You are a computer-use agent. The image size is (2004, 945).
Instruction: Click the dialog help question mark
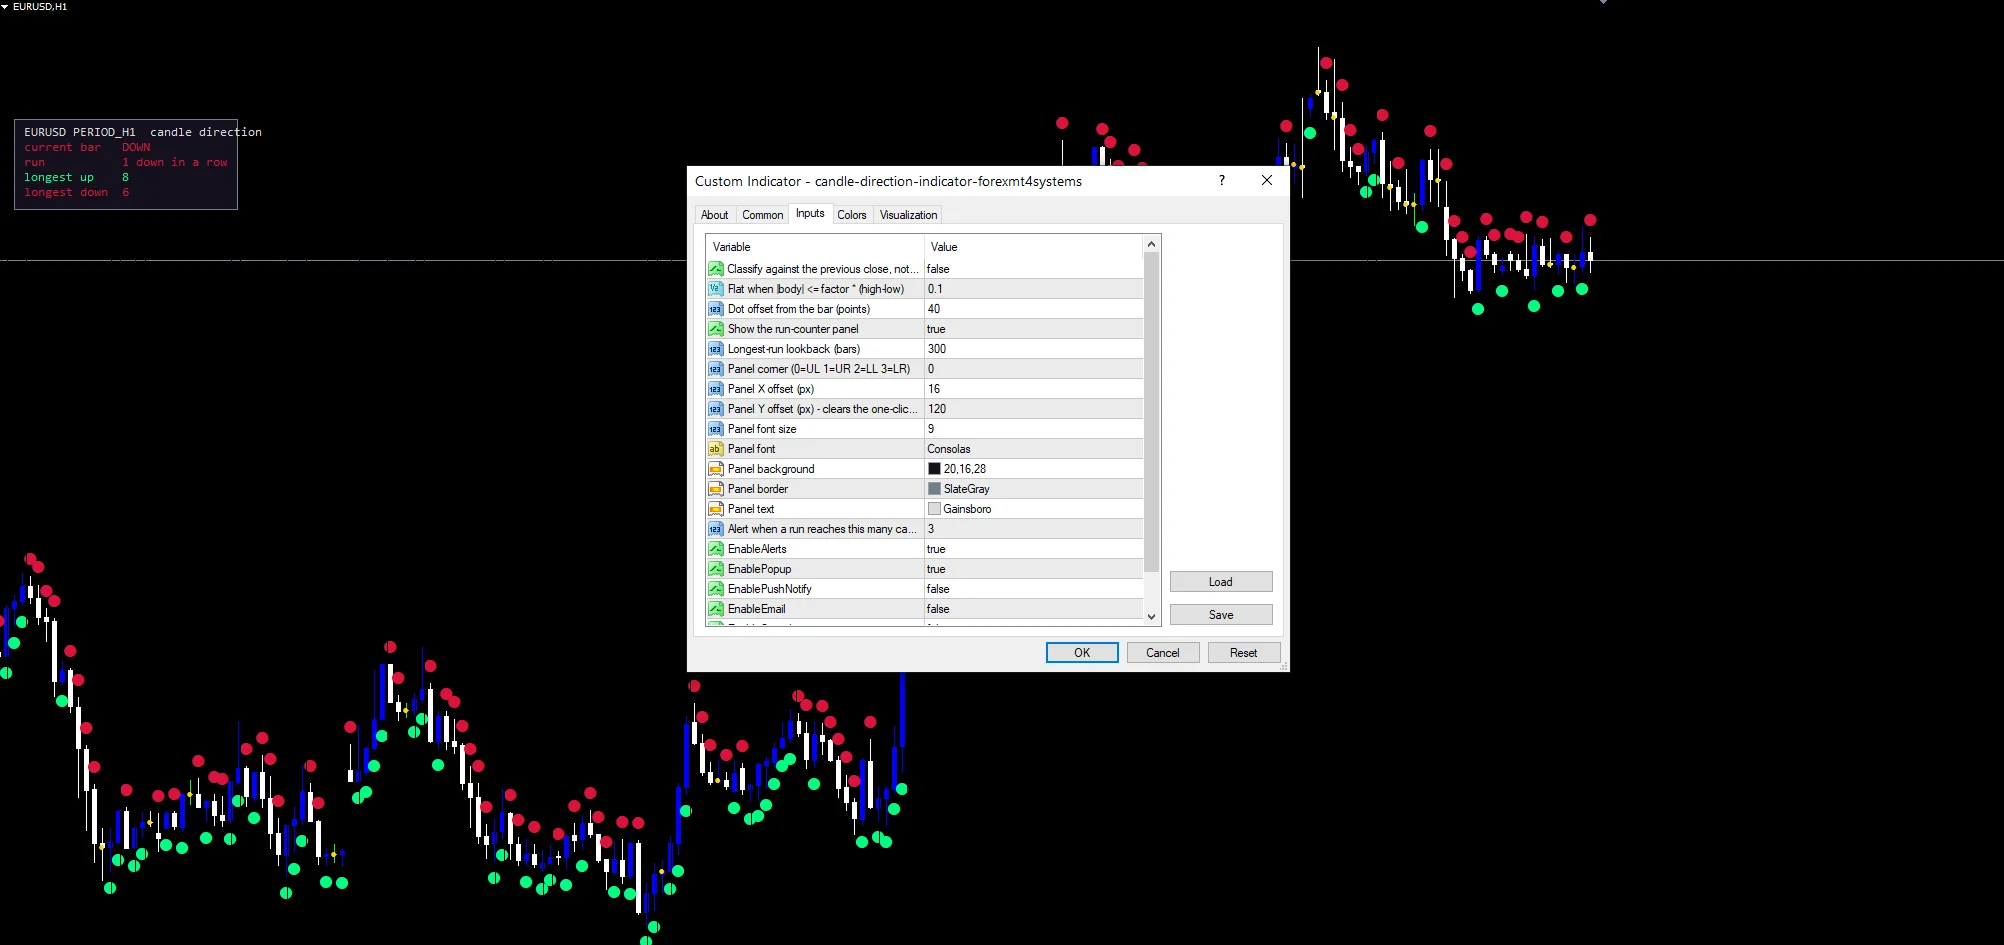tap(1221, 181)
